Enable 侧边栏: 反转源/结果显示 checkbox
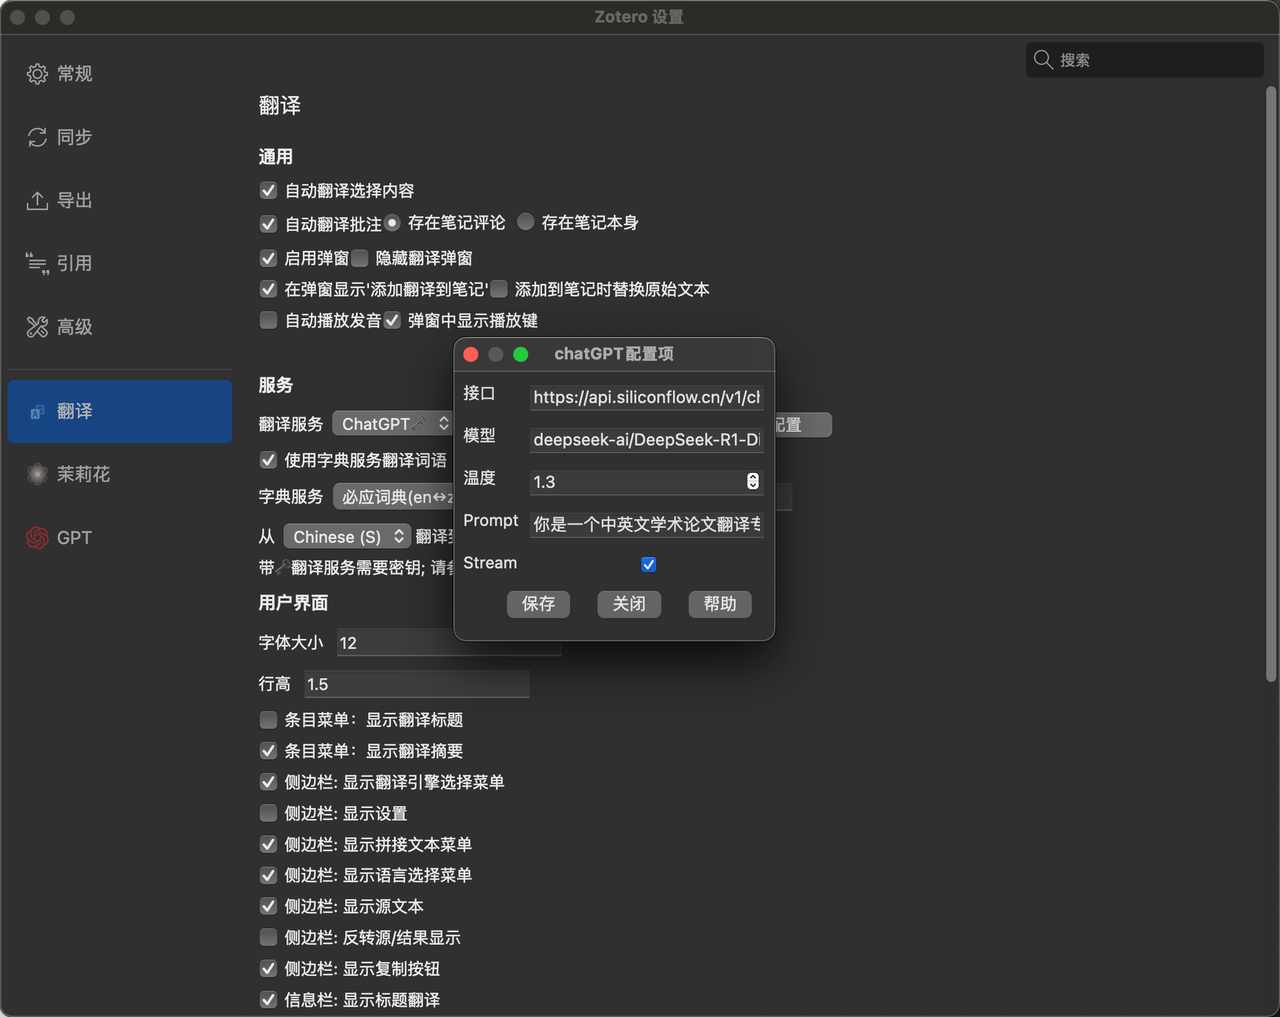 coord(268,937)
